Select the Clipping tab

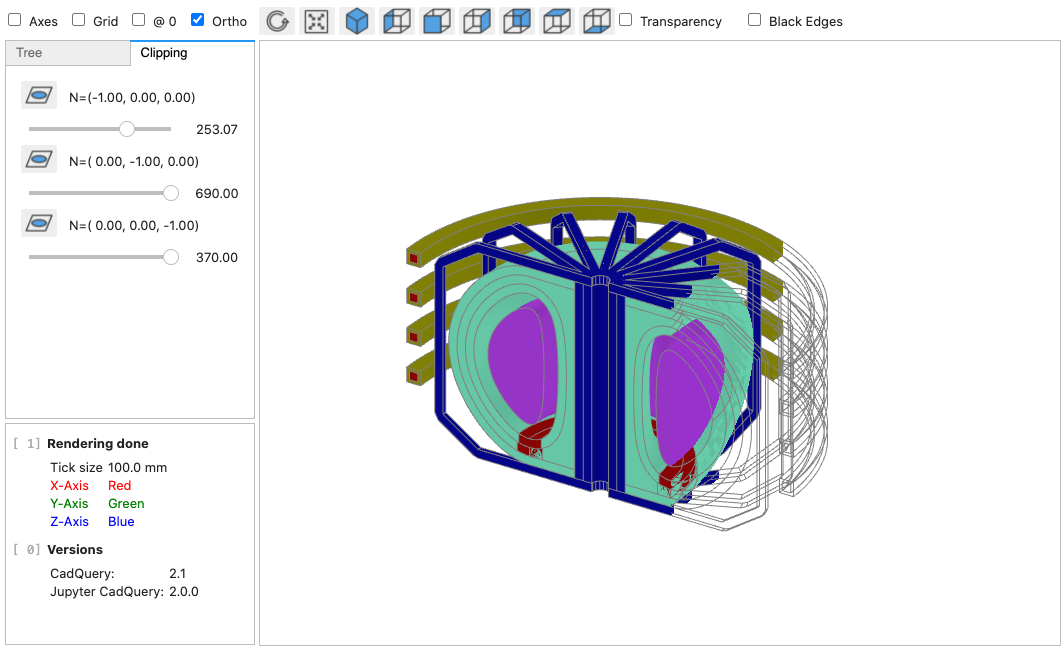point(192,53)
